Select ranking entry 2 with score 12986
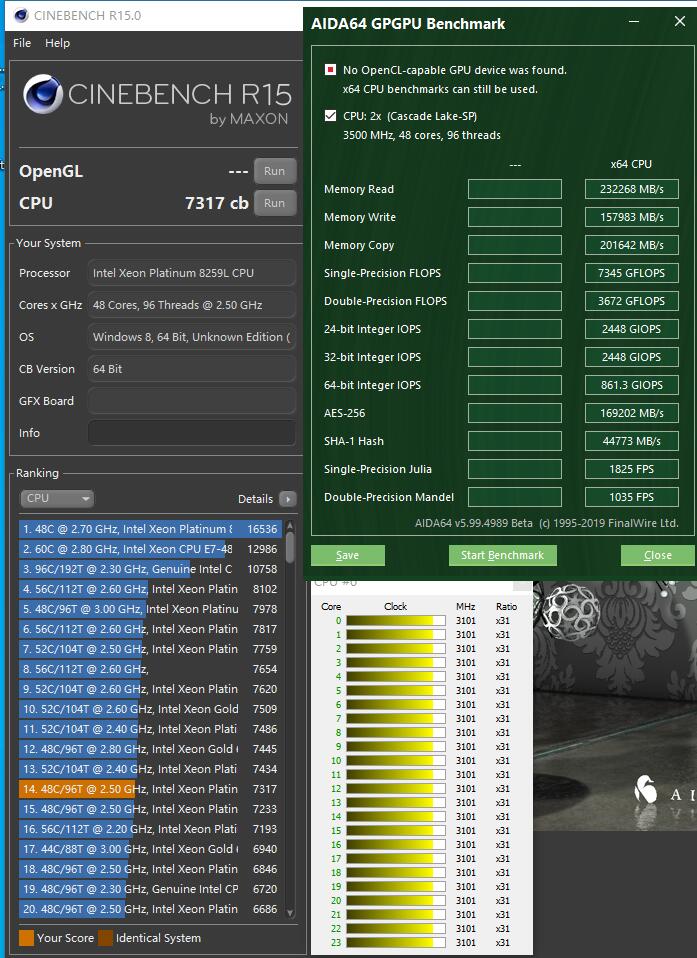The height and width of the screenshot is (958, 697). coord(150,549)
